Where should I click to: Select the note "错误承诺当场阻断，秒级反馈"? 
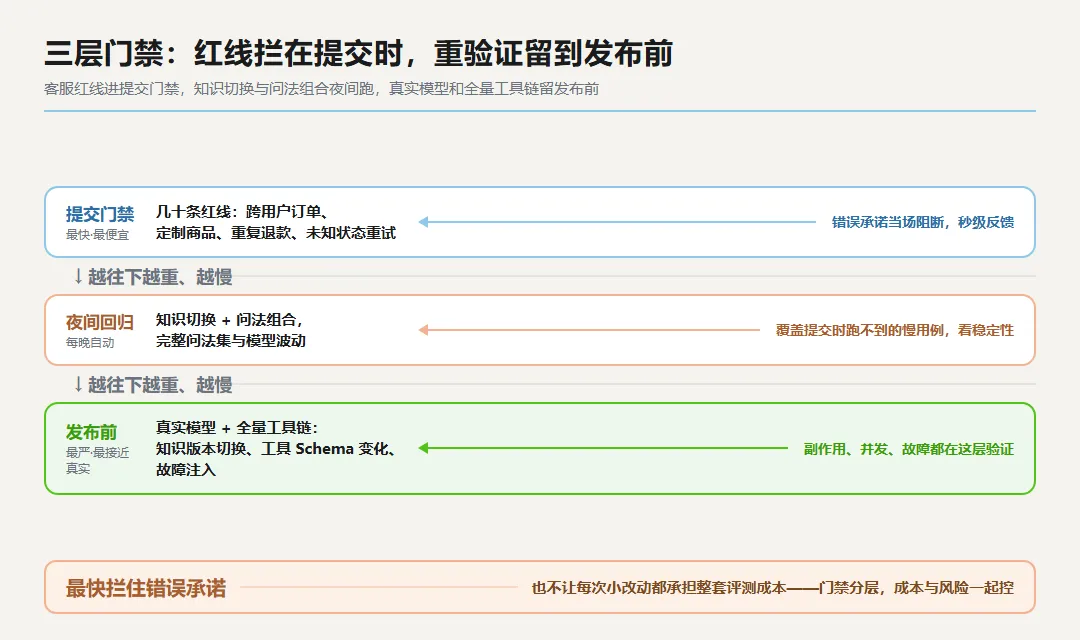(923, 222)
